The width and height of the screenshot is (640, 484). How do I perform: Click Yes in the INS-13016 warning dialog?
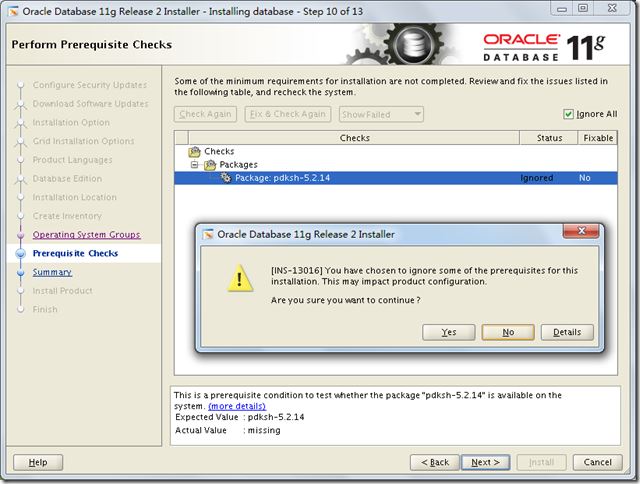pyautogui.click(x=449, y=332)
